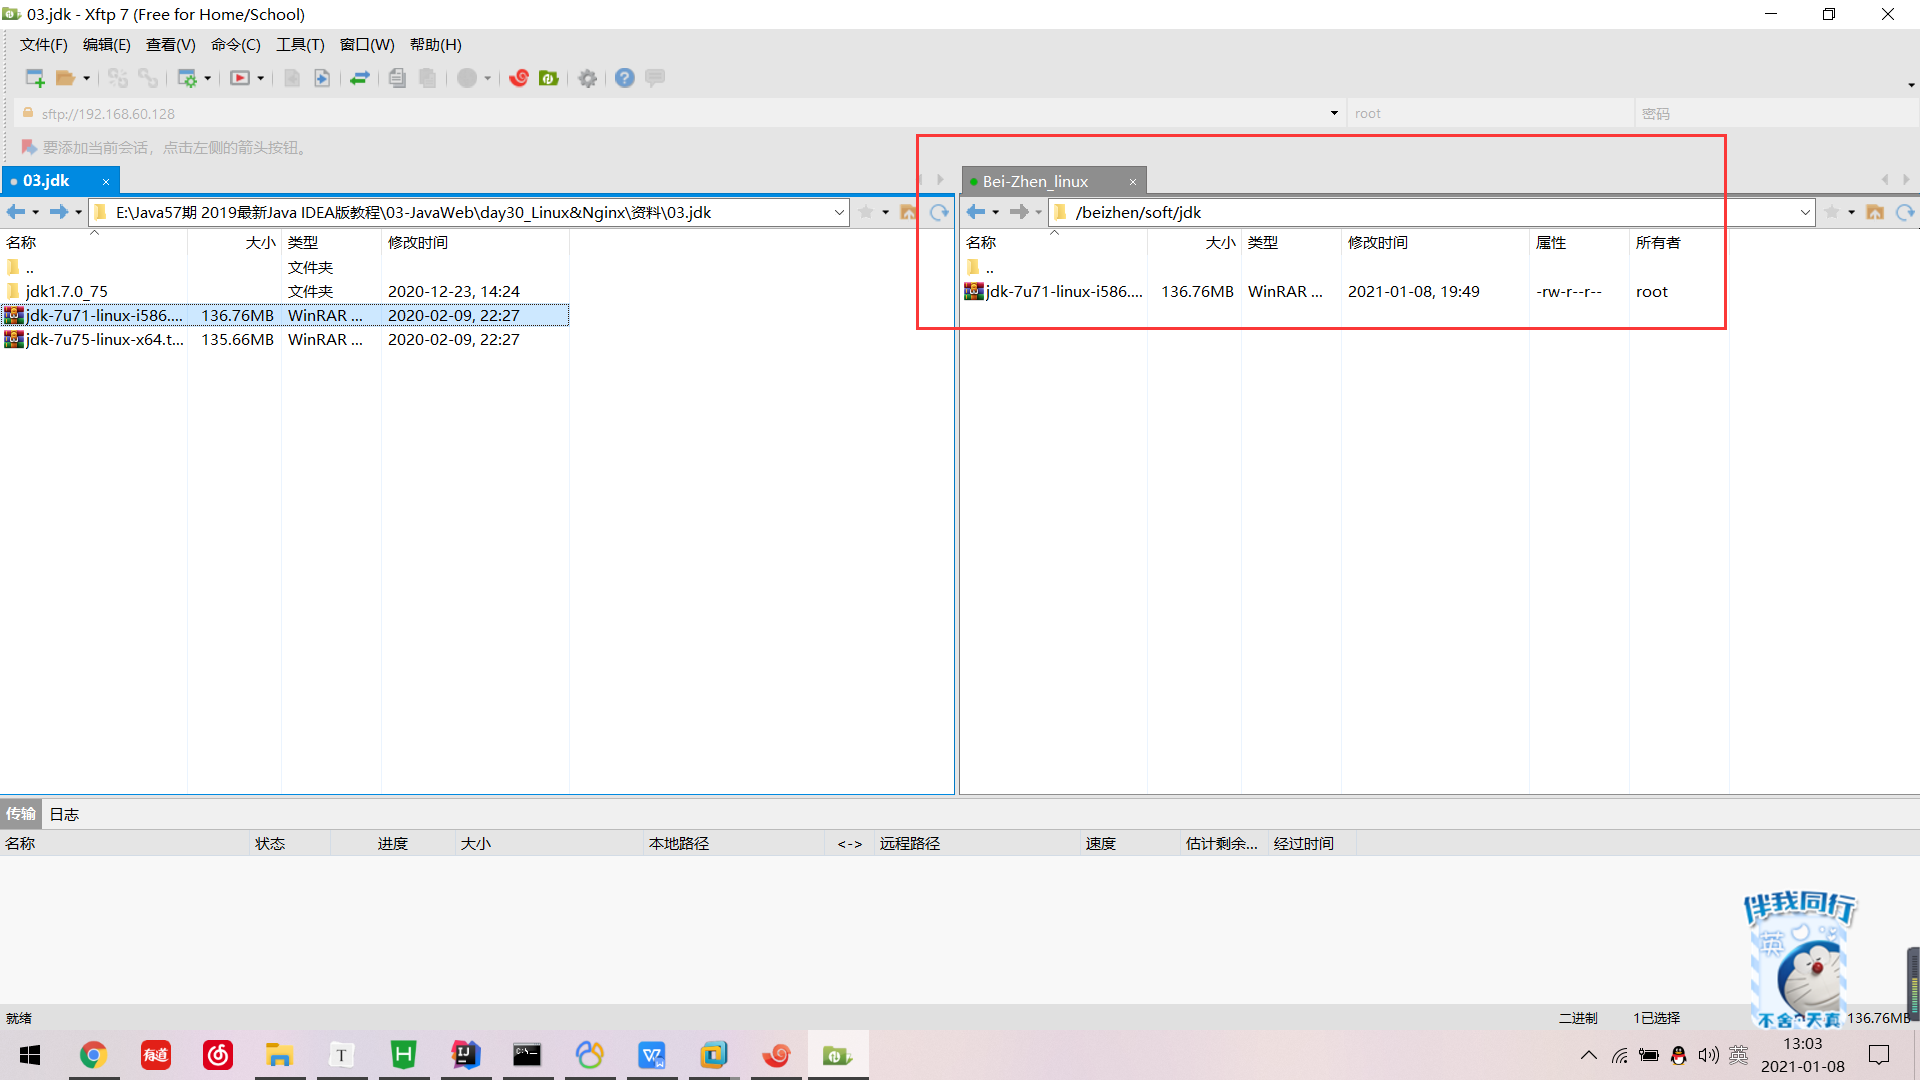Select the Bei-Zhen_linux session tab
Screen dimensions: 1920x1080
pyautogui.click(x=1035, y=181)
